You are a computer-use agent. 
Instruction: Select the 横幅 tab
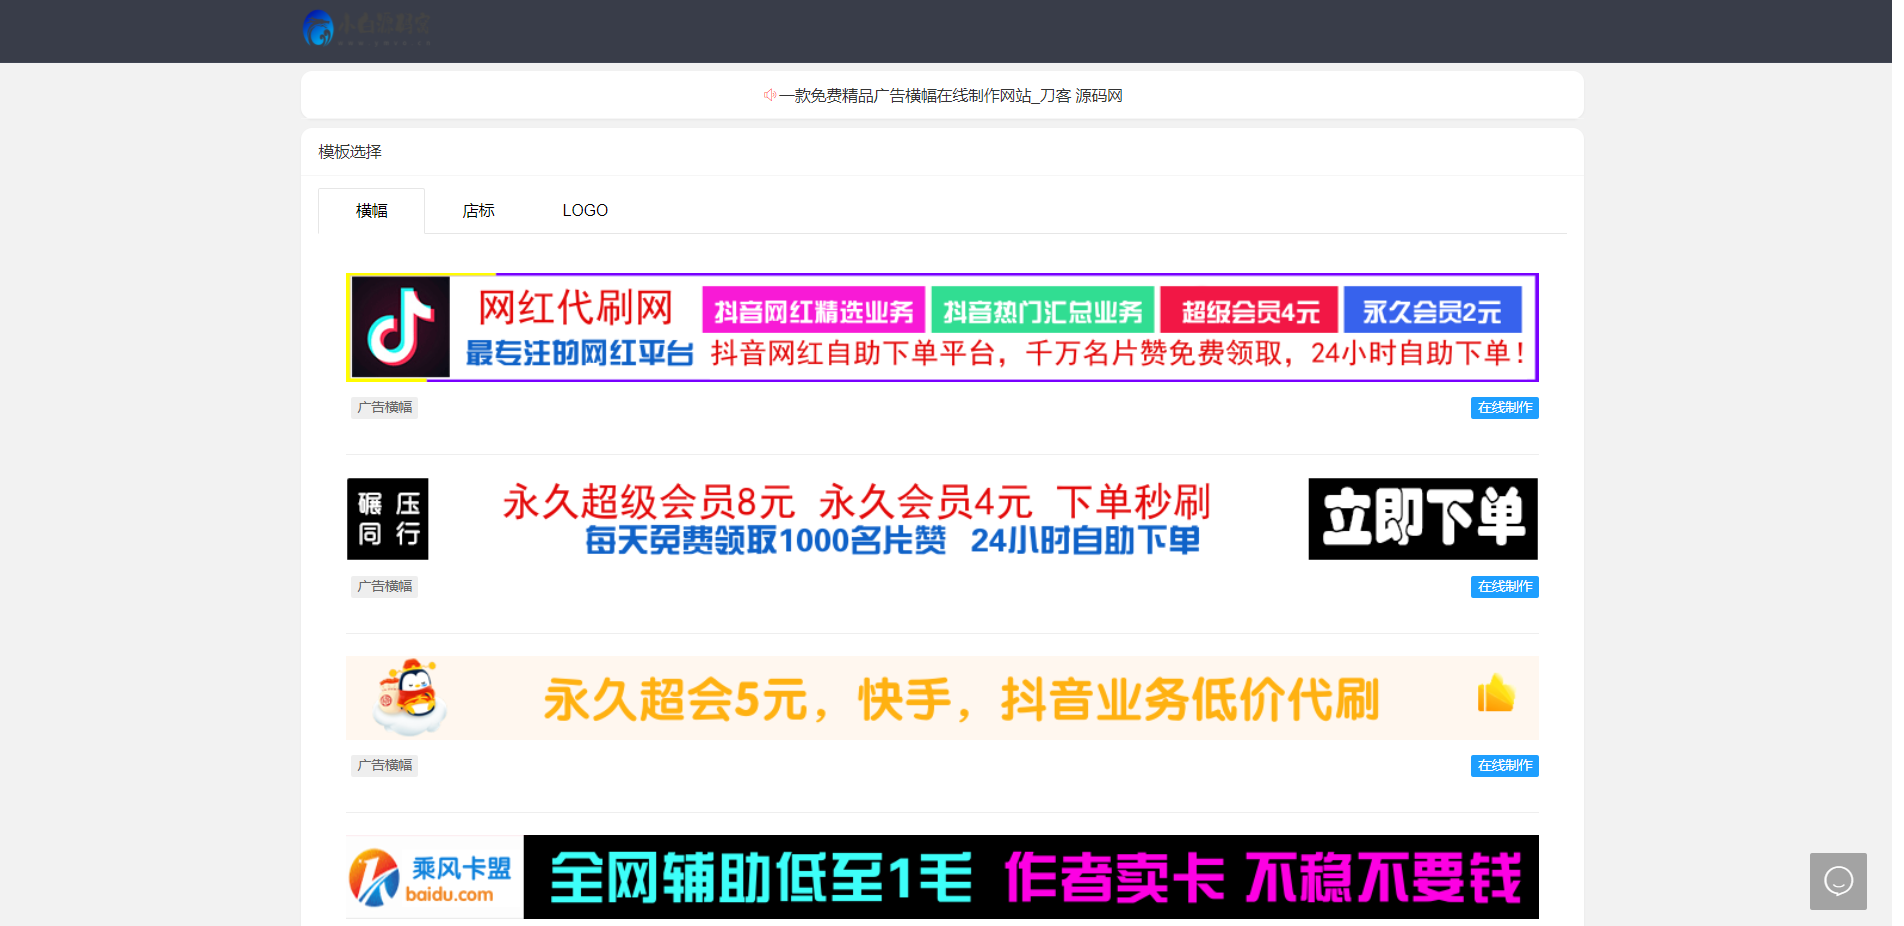(x=371, y=210)
